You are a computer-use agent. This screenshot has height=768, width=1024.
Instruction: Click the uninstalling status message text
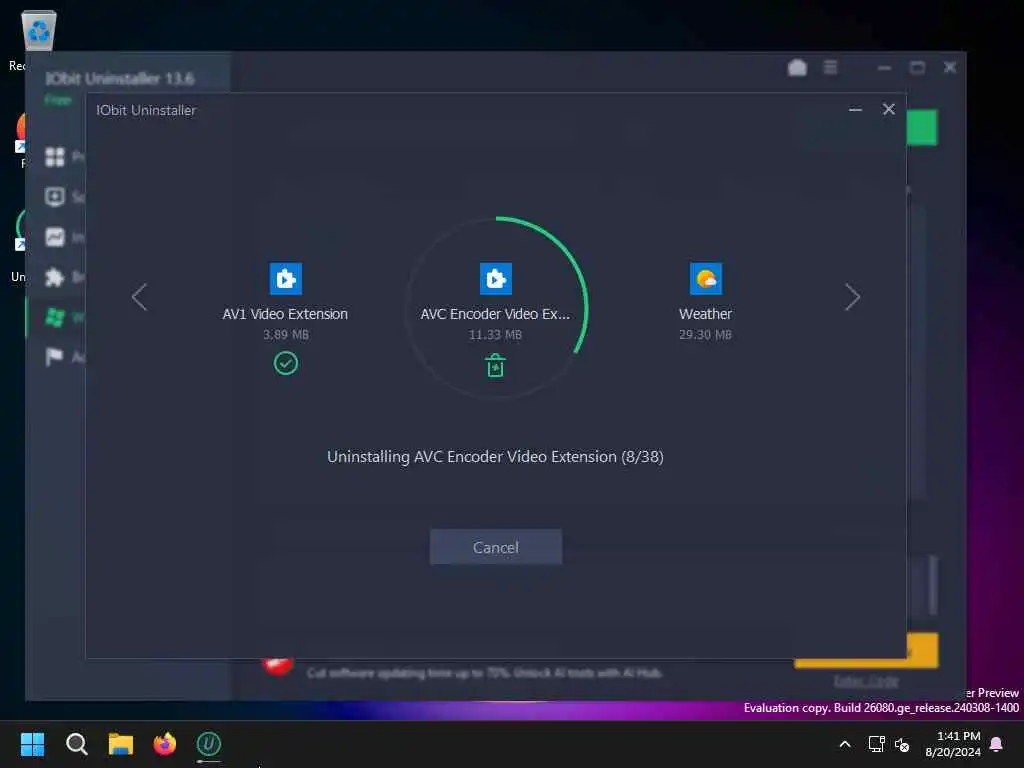(496, 456)
